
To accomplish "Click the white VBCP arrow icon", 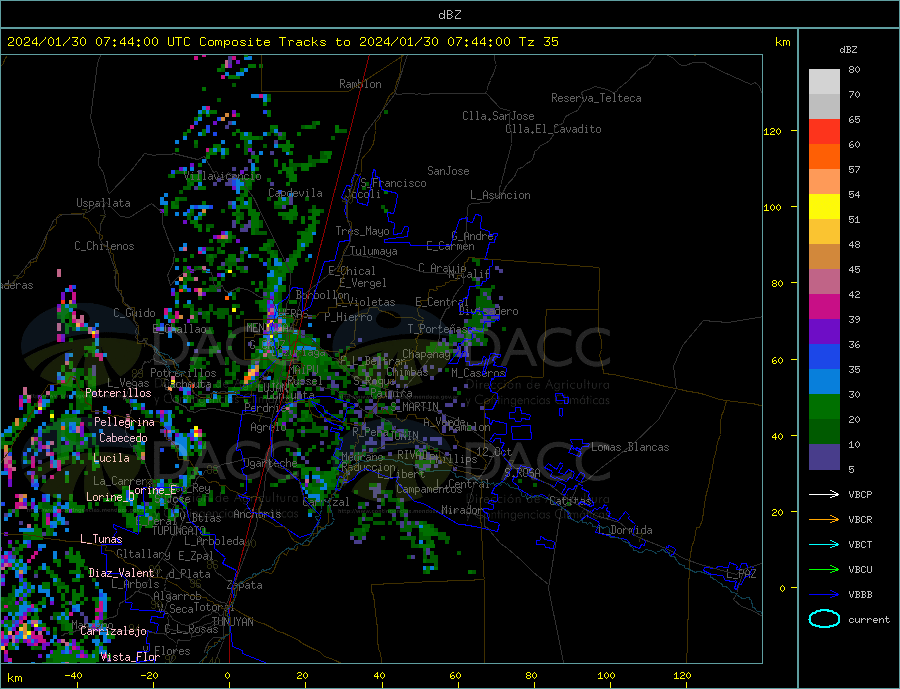I will click(x=824, y=494).
